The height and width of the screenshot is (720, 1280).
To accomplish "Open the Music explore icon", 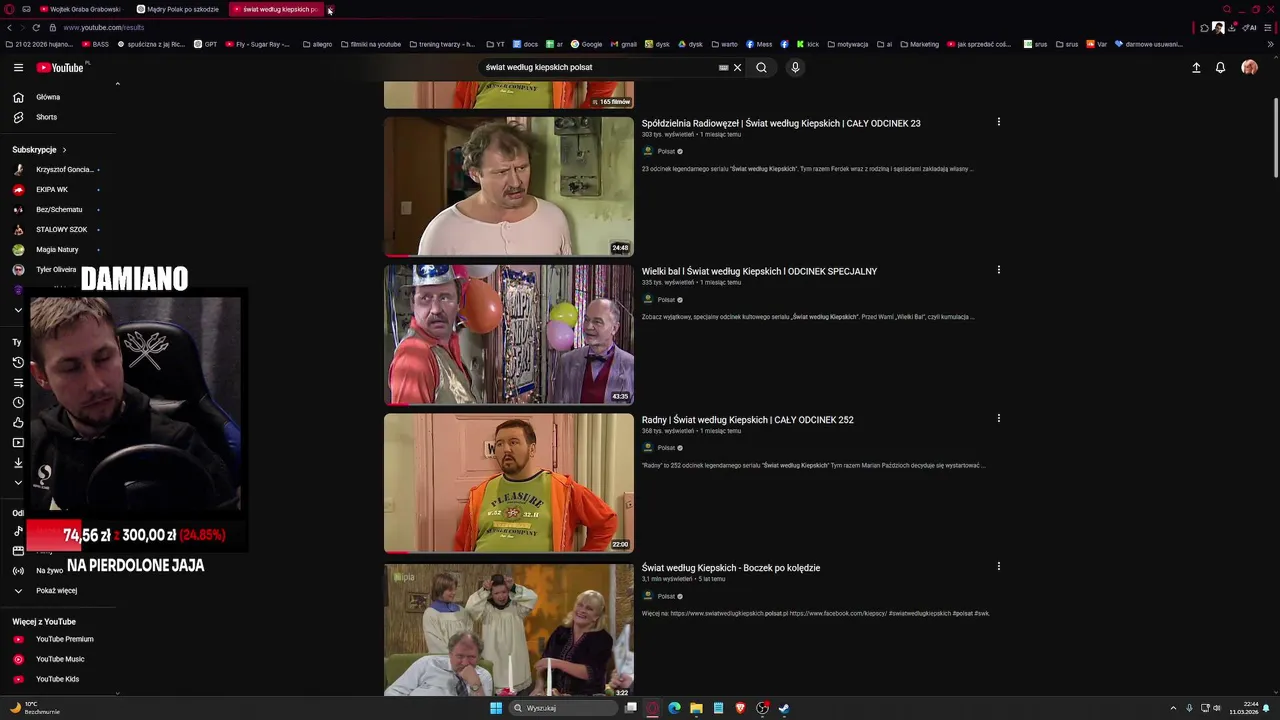I will tap(18, 532).
